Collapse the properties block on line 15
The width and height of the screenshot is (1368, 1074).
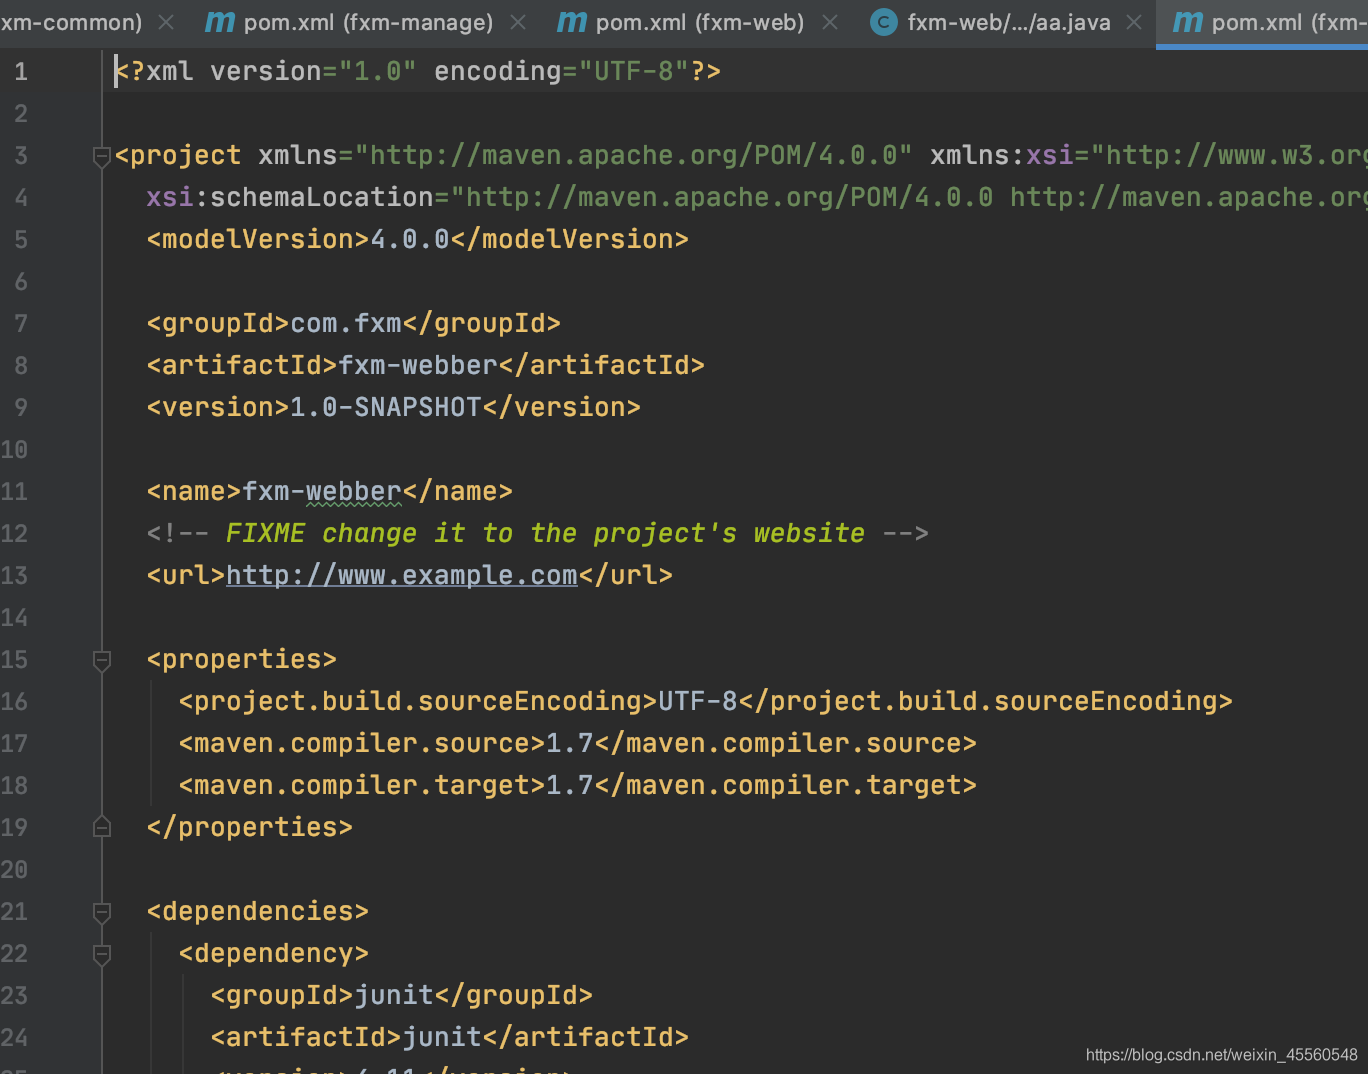click(101, 660)
